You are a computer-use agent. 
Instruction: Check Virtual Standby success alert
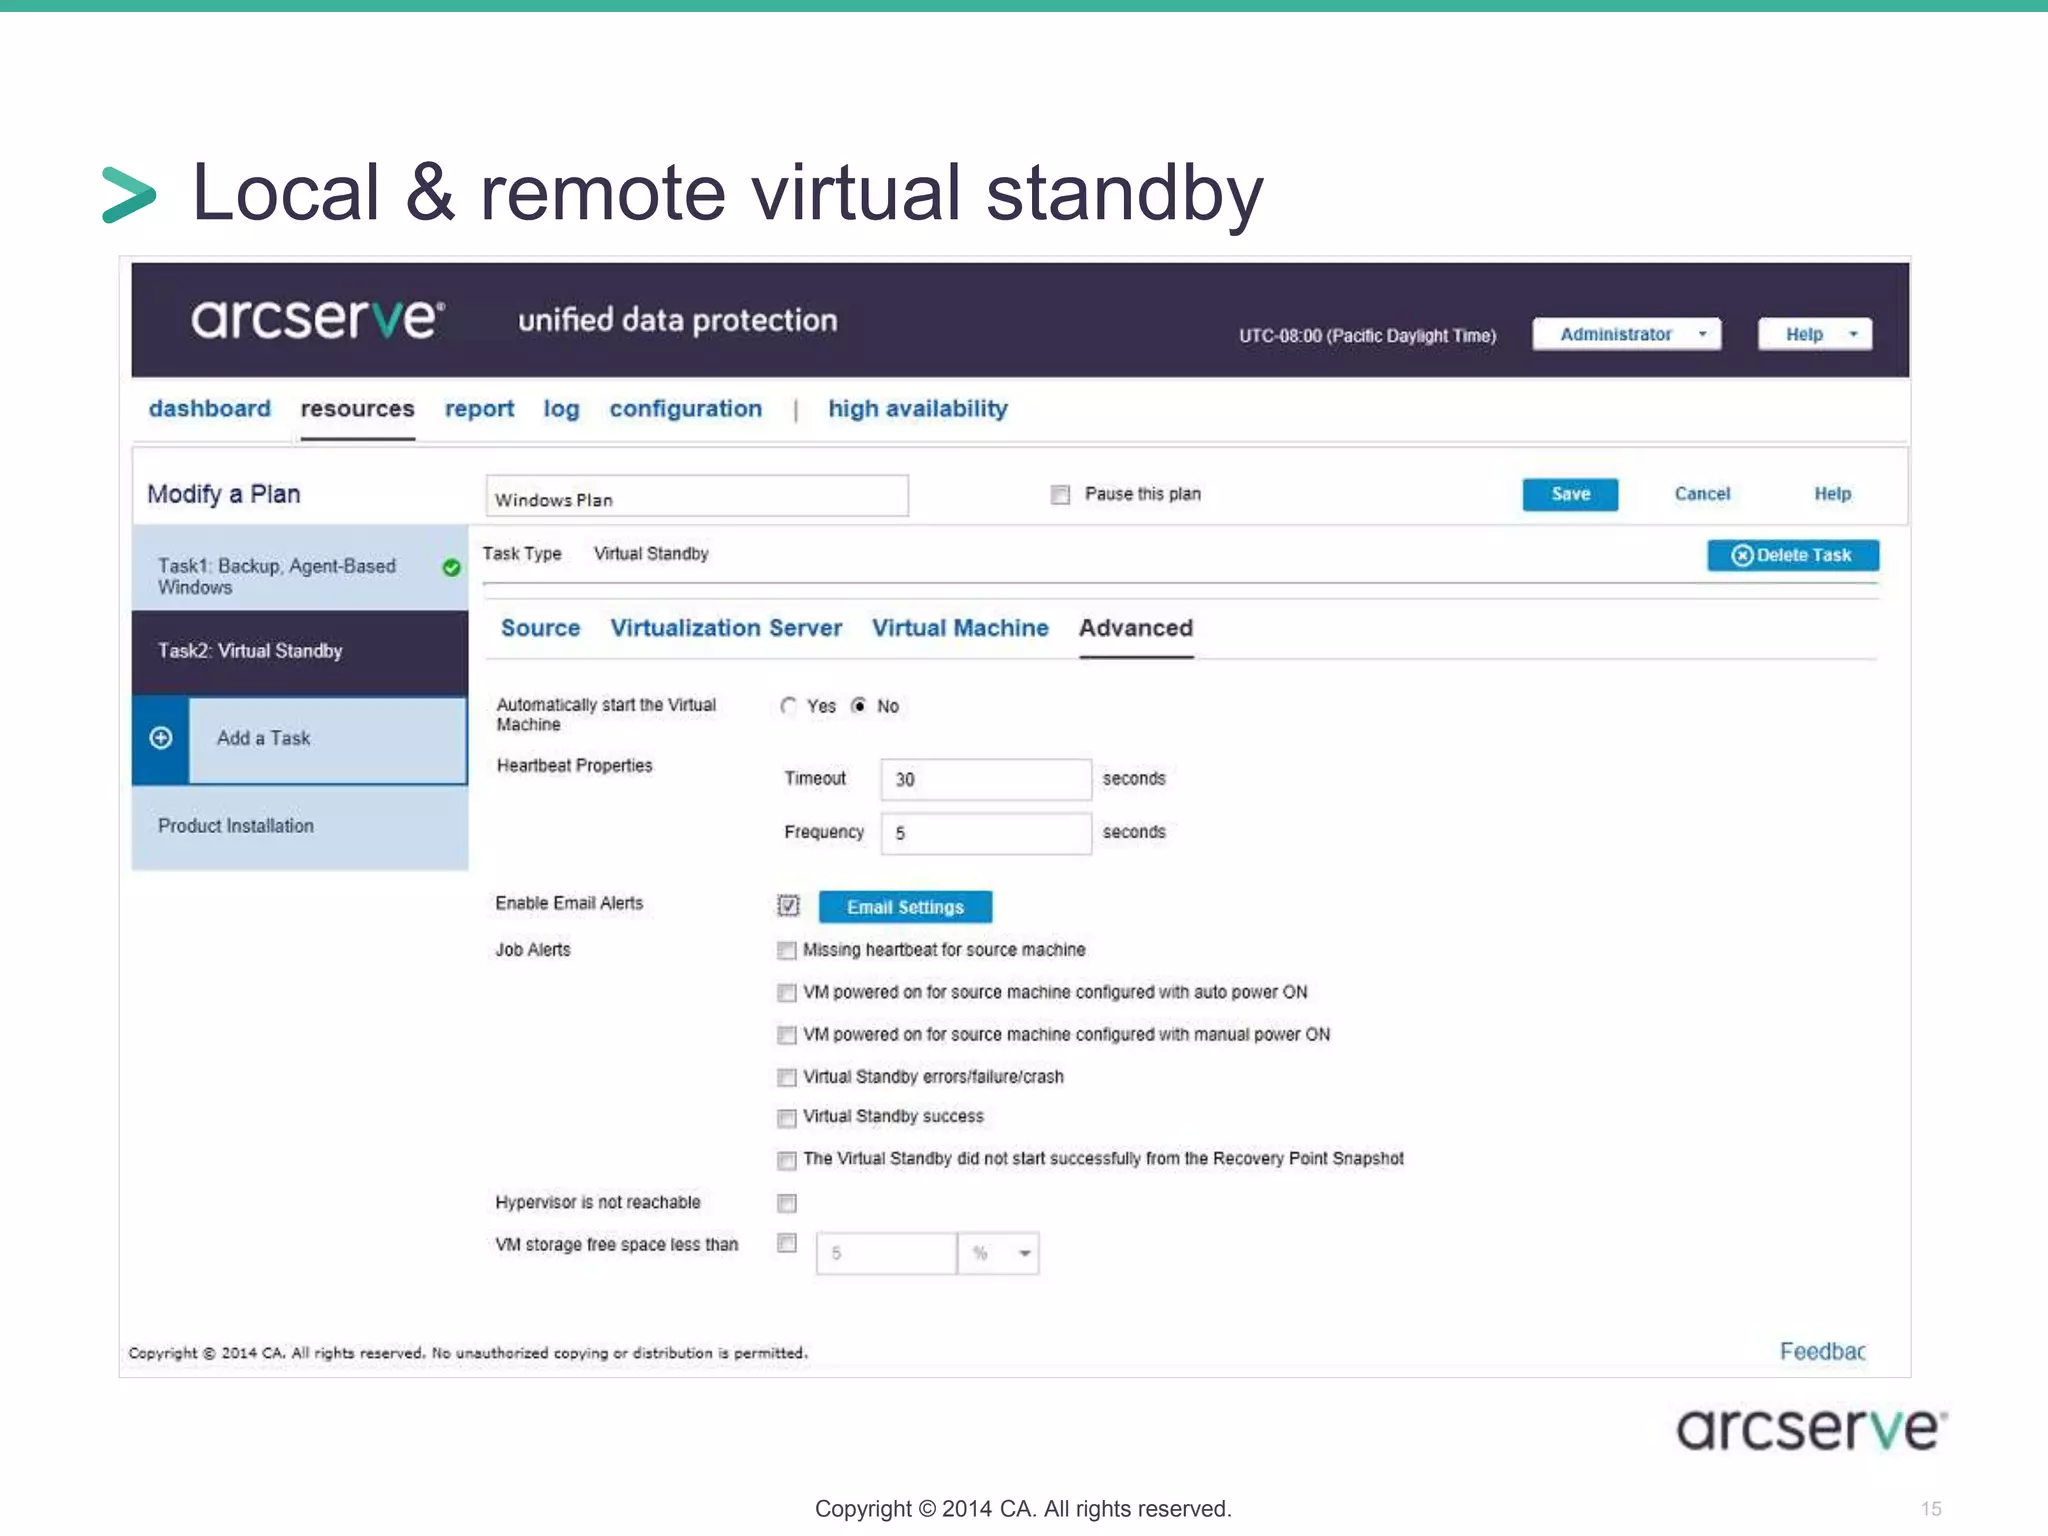[x=787, y=1117]
